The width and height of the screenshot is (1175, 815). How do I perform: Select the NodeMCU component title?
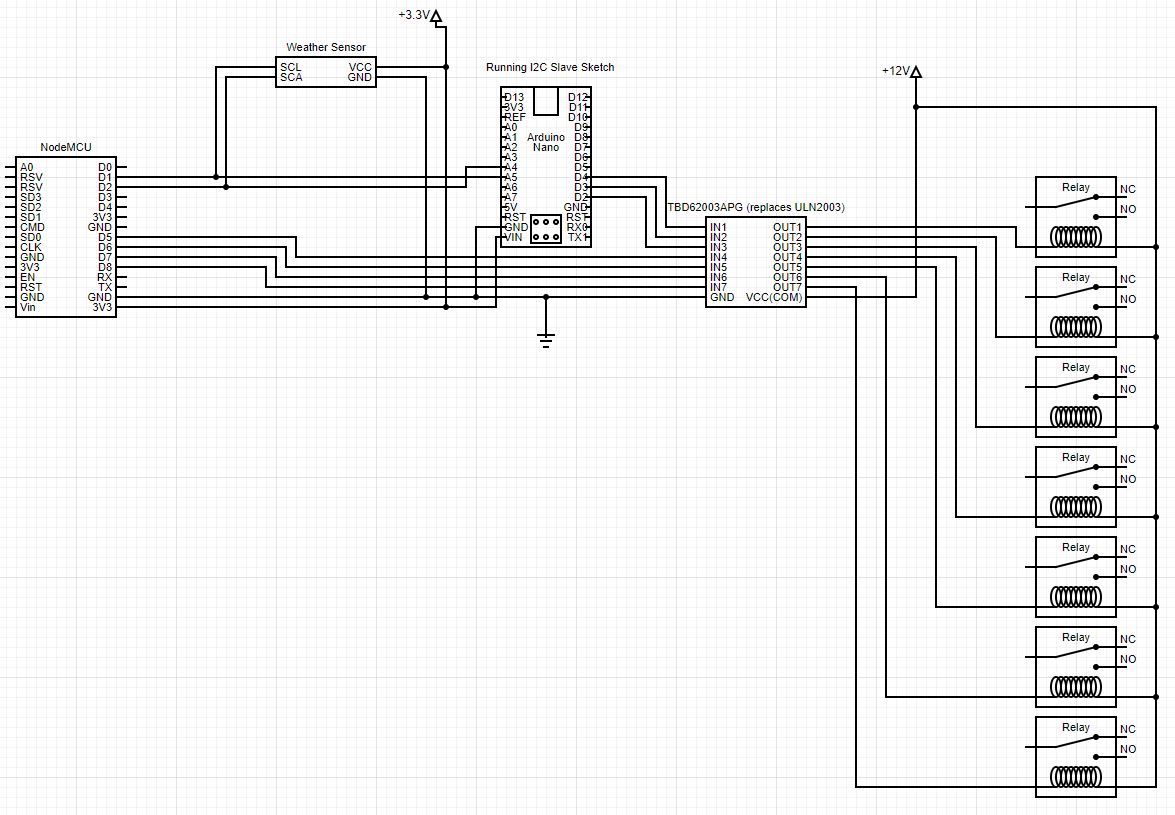tap(66, 148)
